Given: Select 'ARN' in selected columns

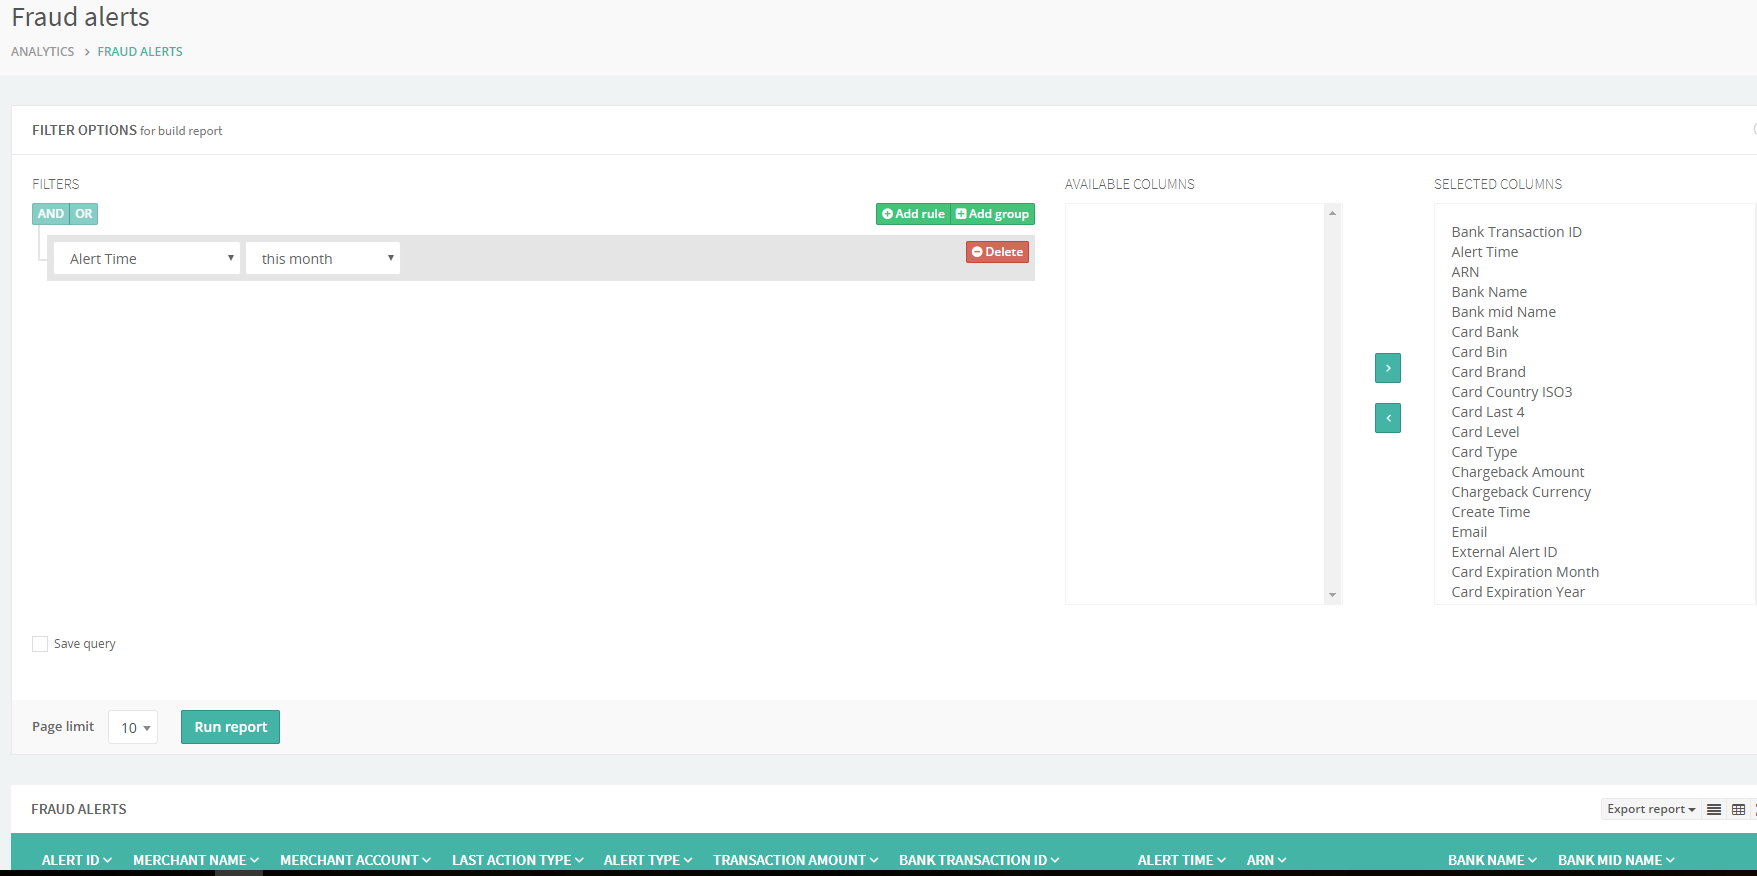Looking at the screenshot, I should [x=1465, y=272].
